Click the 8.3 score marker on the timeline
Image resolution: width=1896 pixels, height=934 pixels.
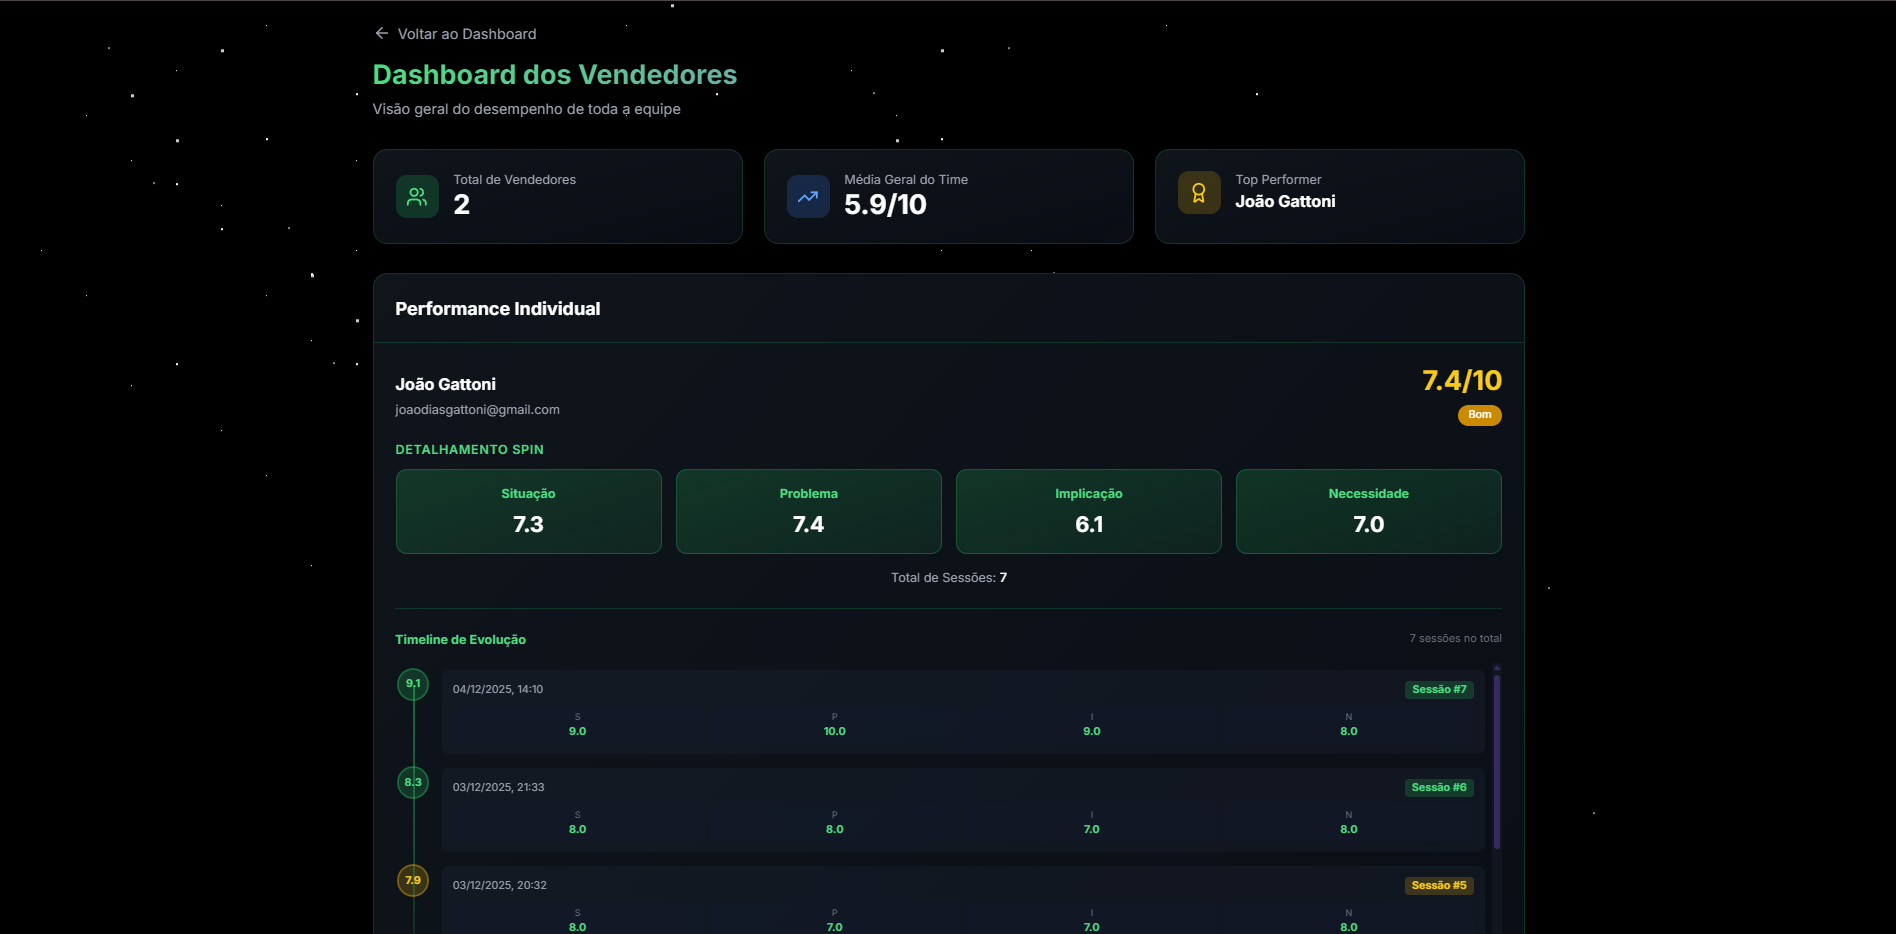point(412,782)
